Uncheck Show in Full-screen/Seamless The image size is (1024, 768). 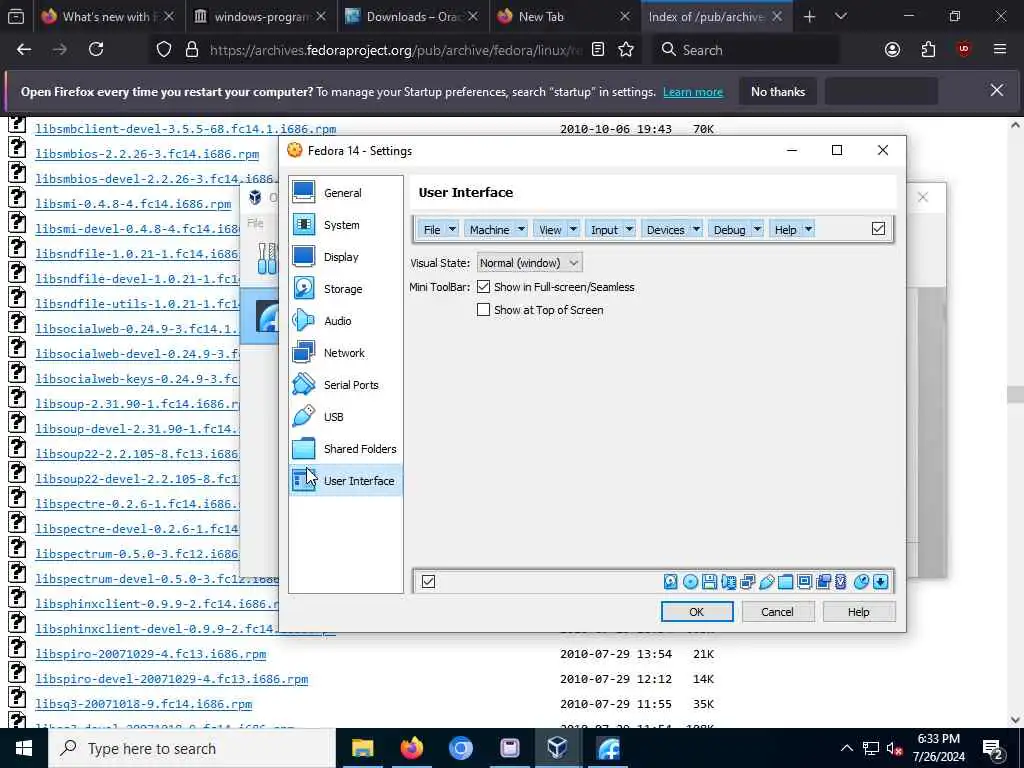(x=483, y=287)
